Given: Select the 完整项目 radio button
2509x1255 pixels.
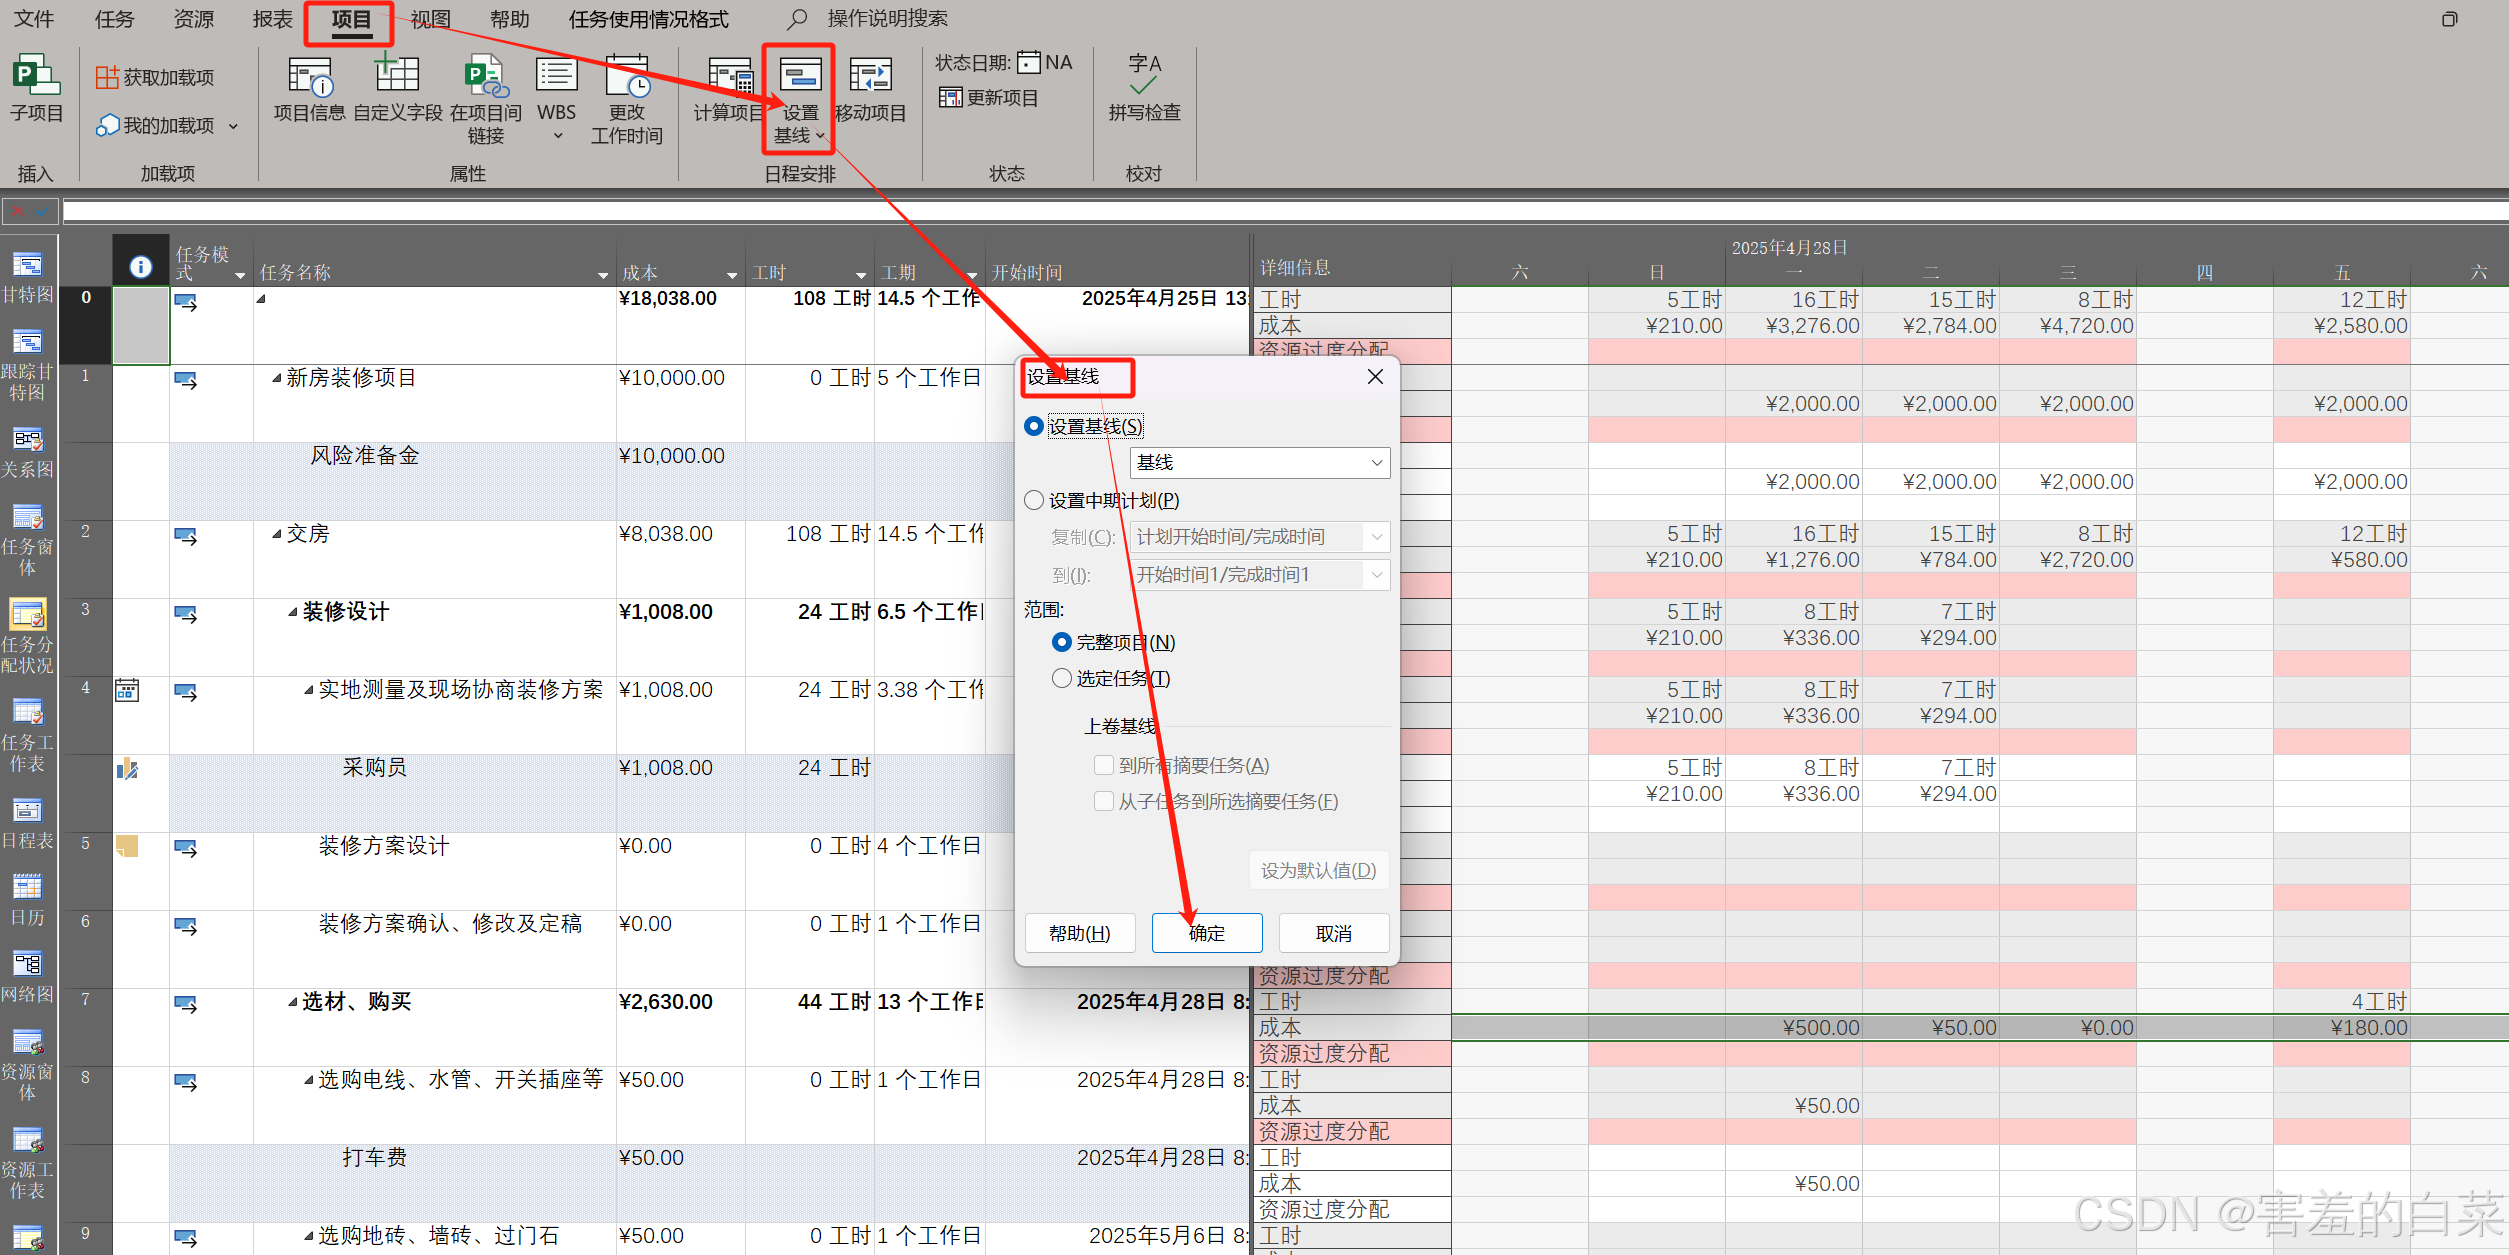Looking at the screenshot, I should (1062, 642).
